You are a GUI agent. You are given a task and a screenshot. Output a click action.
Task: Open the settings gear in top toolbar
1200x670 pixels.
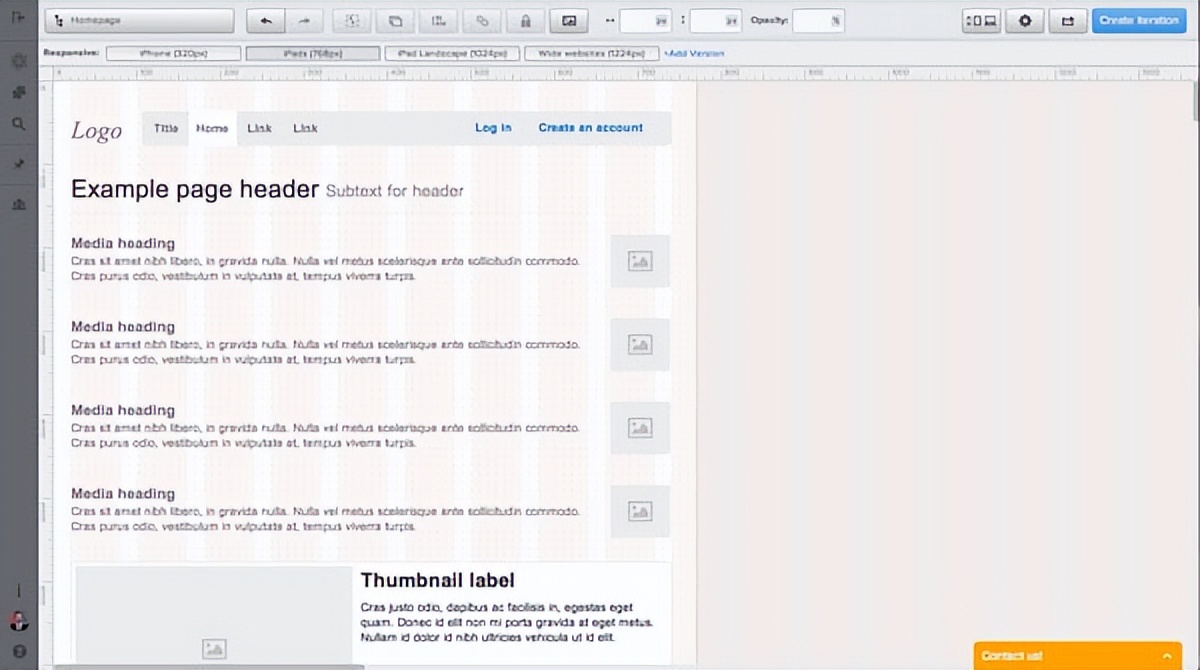tap(1024, 20)
